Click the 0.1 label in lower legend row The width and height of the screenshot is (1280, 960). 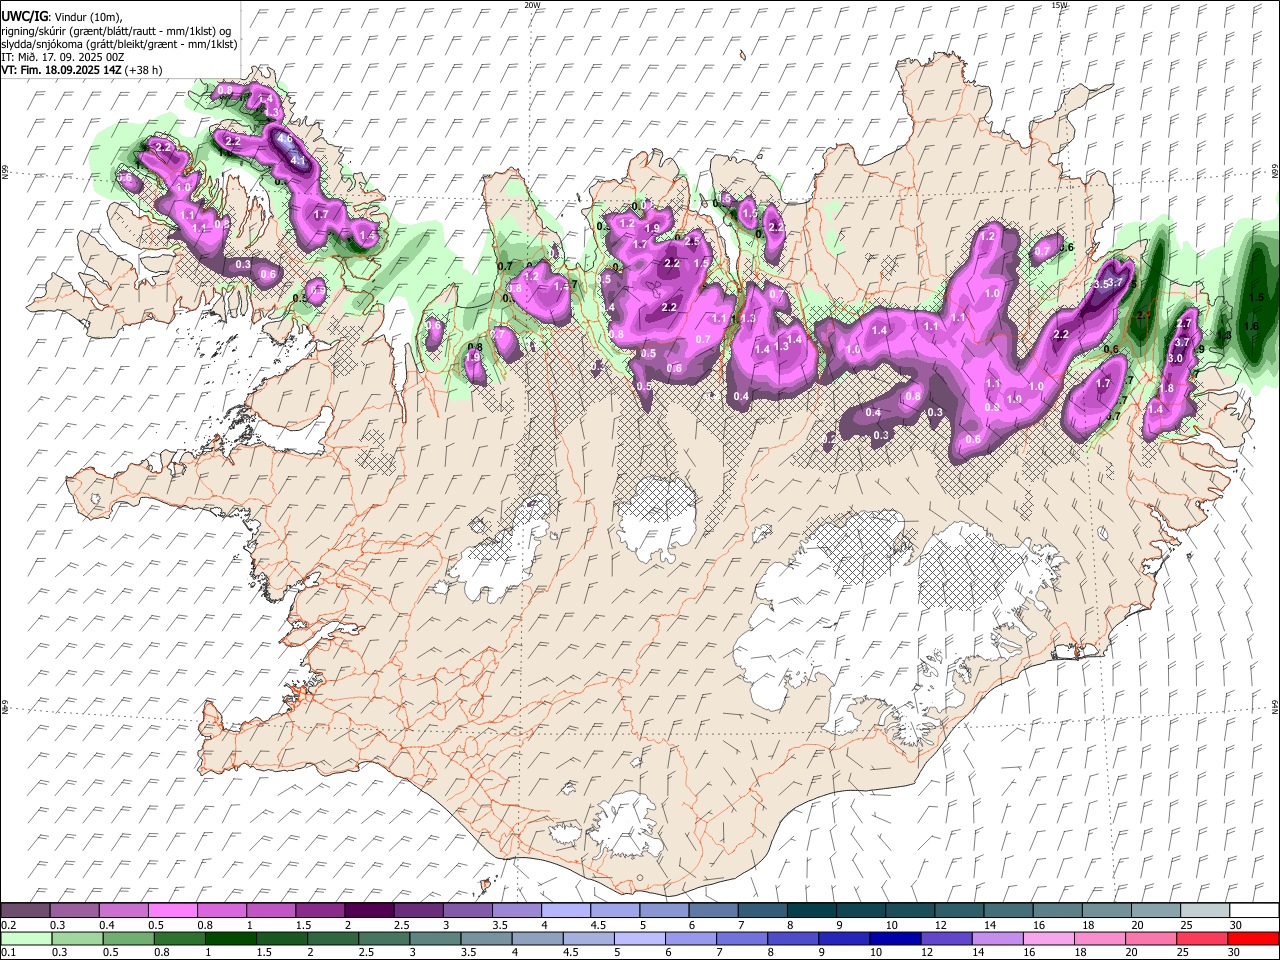tap(9, 952)
